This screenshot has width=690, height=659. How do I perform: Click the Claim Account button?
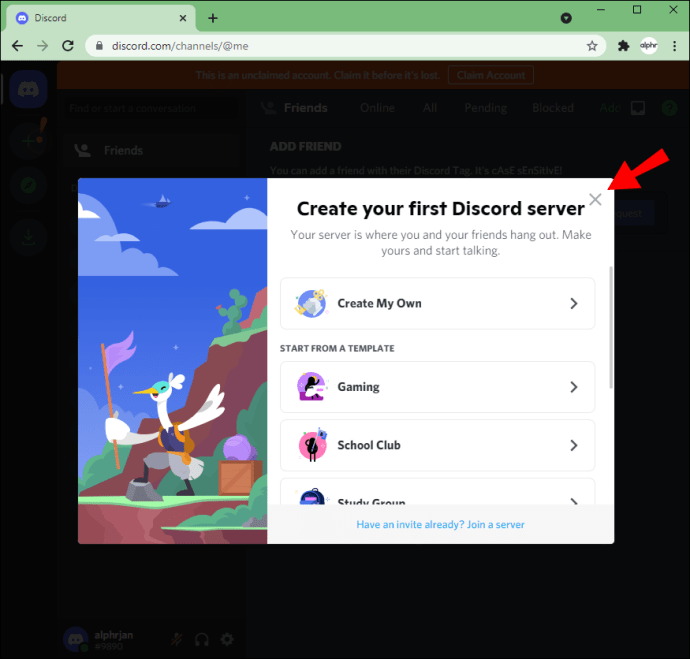491,75
